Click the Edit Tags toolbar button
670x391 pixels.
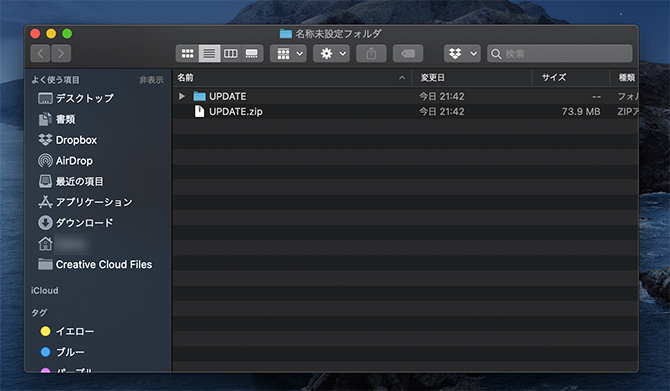point(408,53)
